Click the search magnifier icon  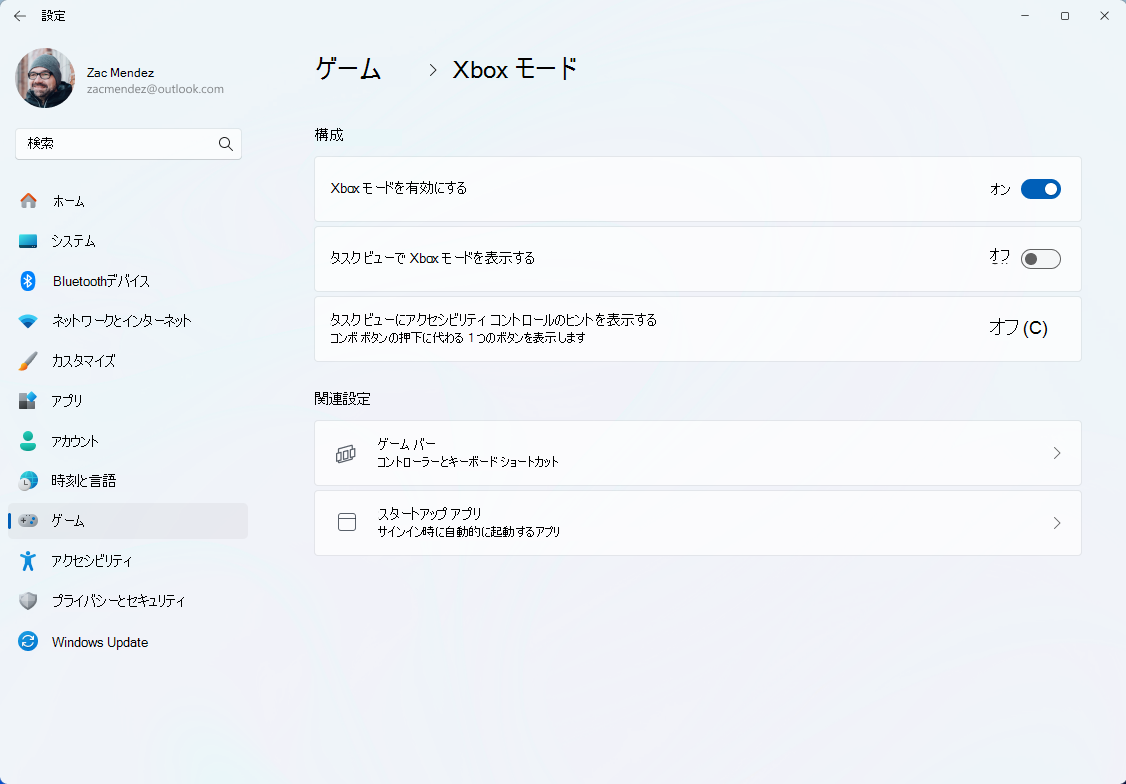225,144
